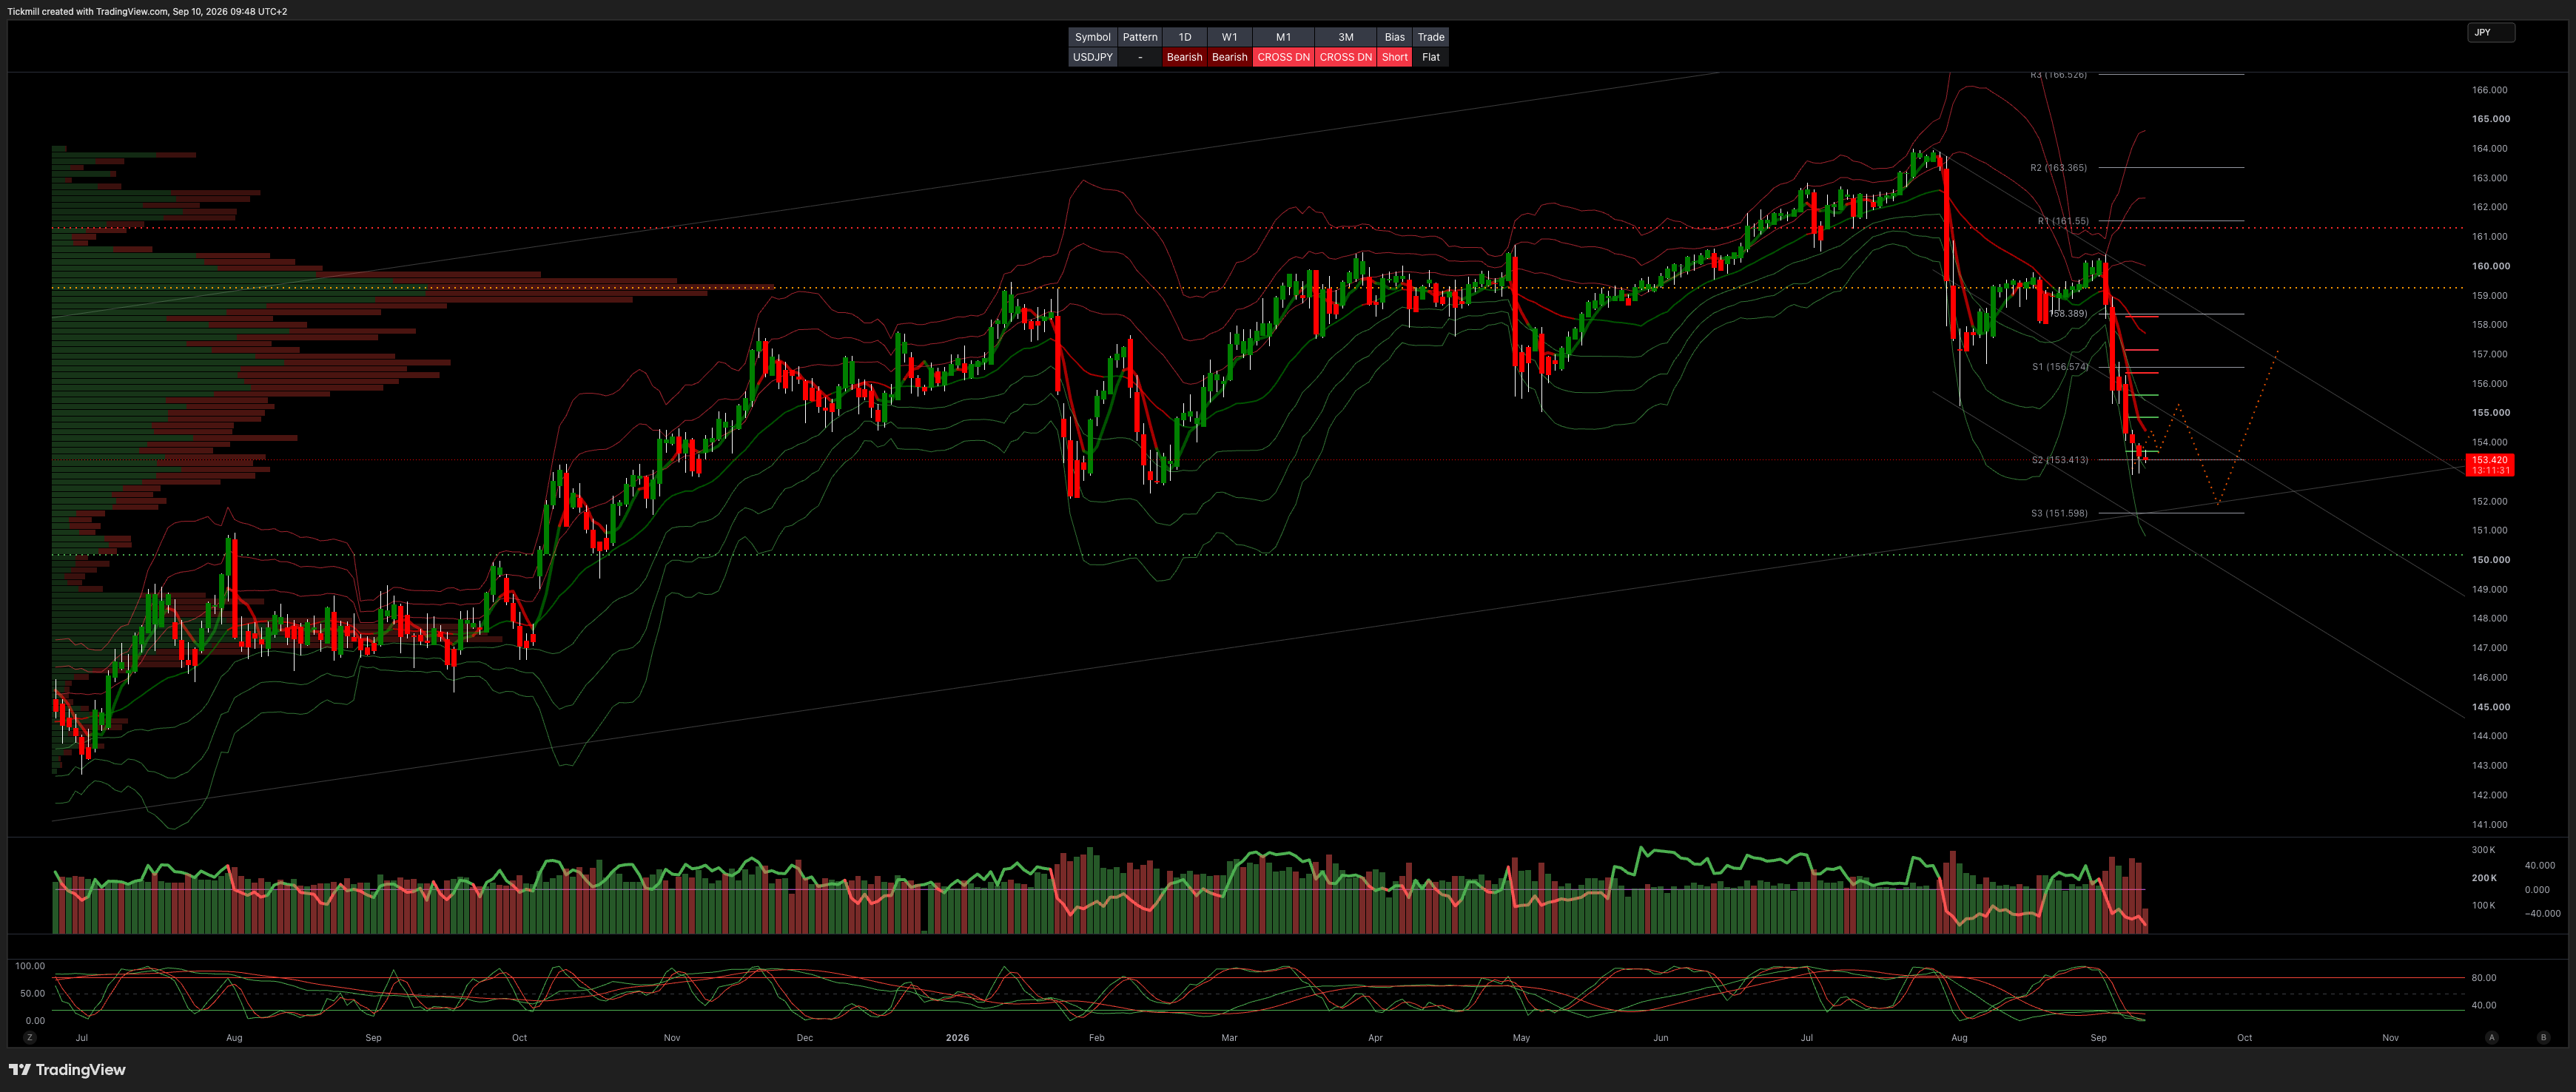The image size is (2576, 1092).
Task: Click the Feb label on time axis
Action: click(x=1097, y=1038)
